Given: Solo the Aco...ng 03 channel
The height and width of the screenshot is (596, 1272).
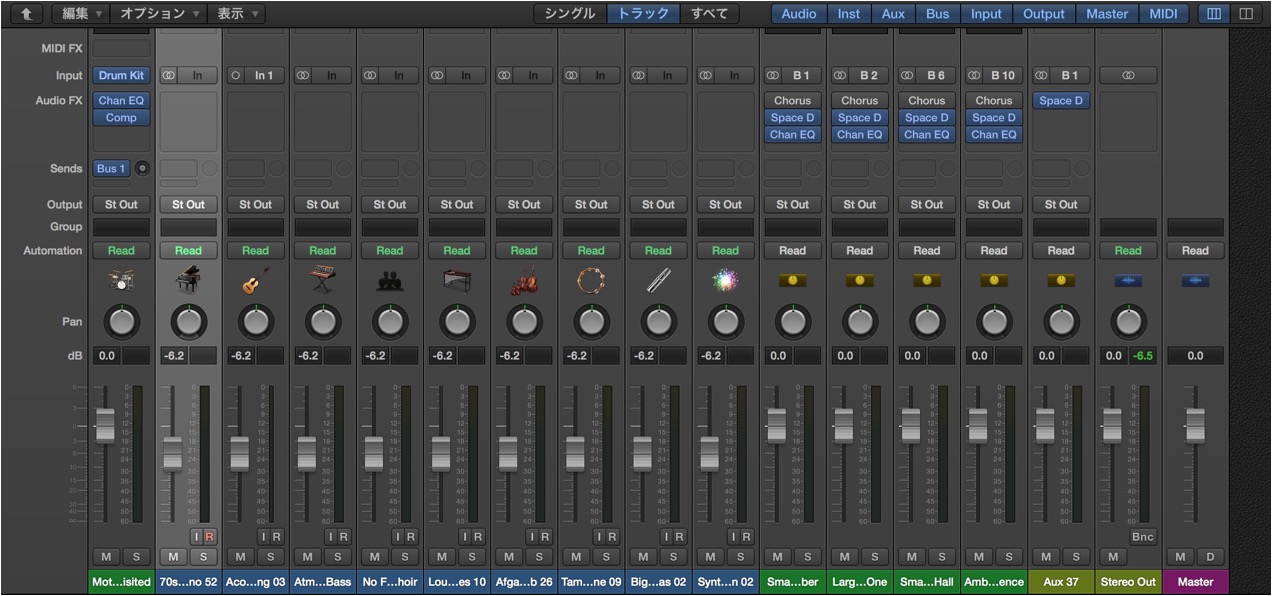Looking at the screenshot, I should (271, 557).
